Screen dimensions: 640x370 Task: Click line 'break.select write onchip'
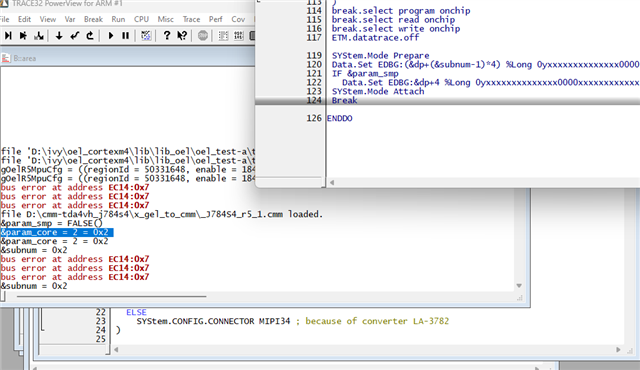pos(396,29)
